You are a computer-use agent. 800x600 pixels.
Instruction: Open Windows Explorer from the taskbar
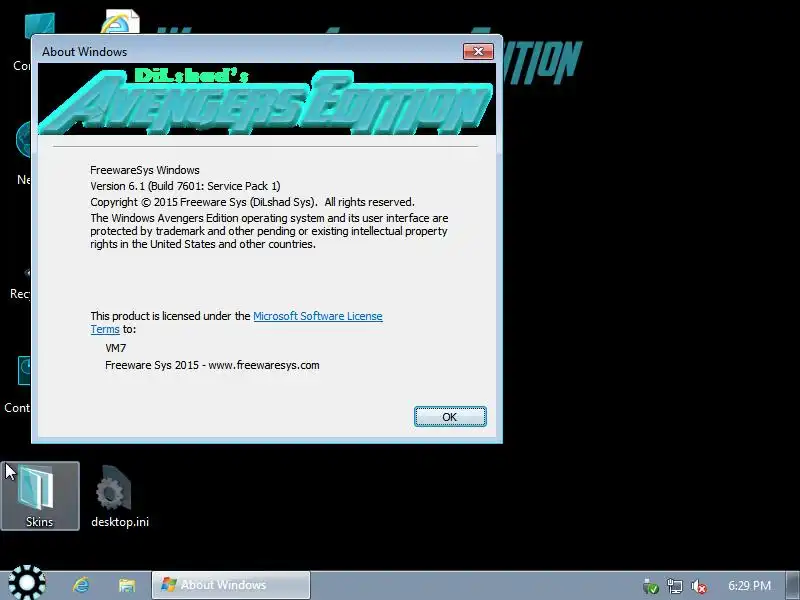pyautogui.click(x=127, y=585)
